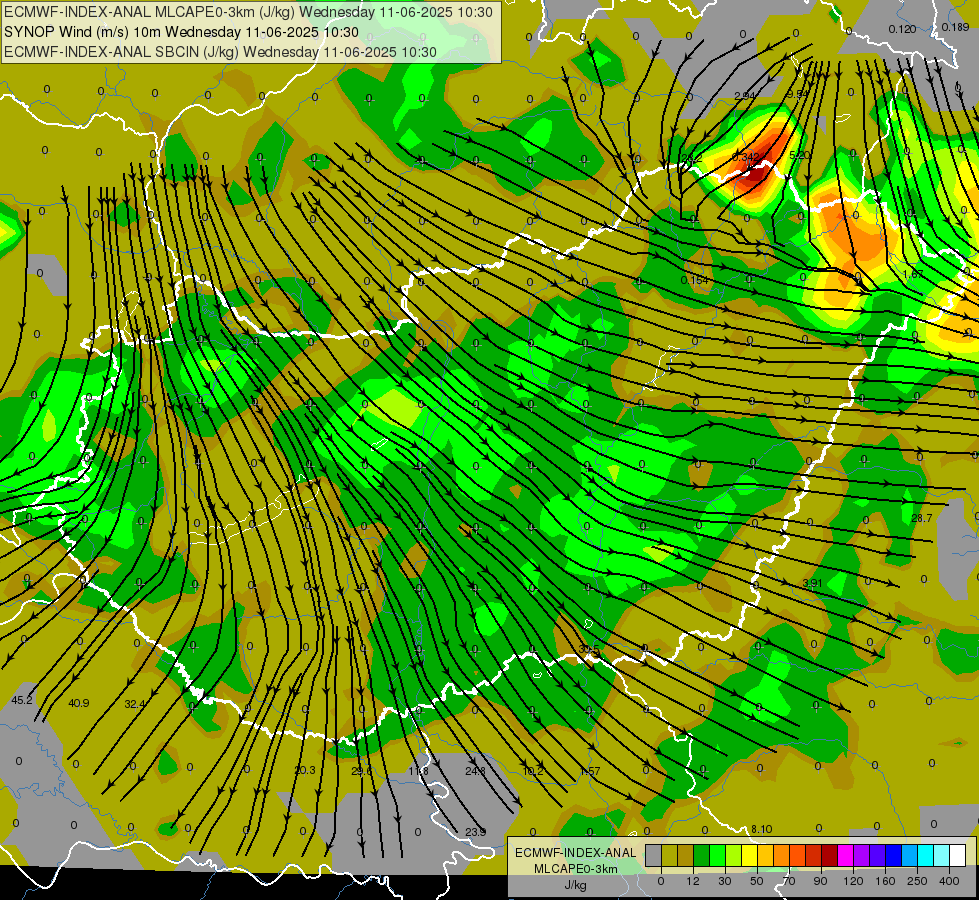Click the map value 40.9
This screenshot has height=900, width=979.
[79, 703]
